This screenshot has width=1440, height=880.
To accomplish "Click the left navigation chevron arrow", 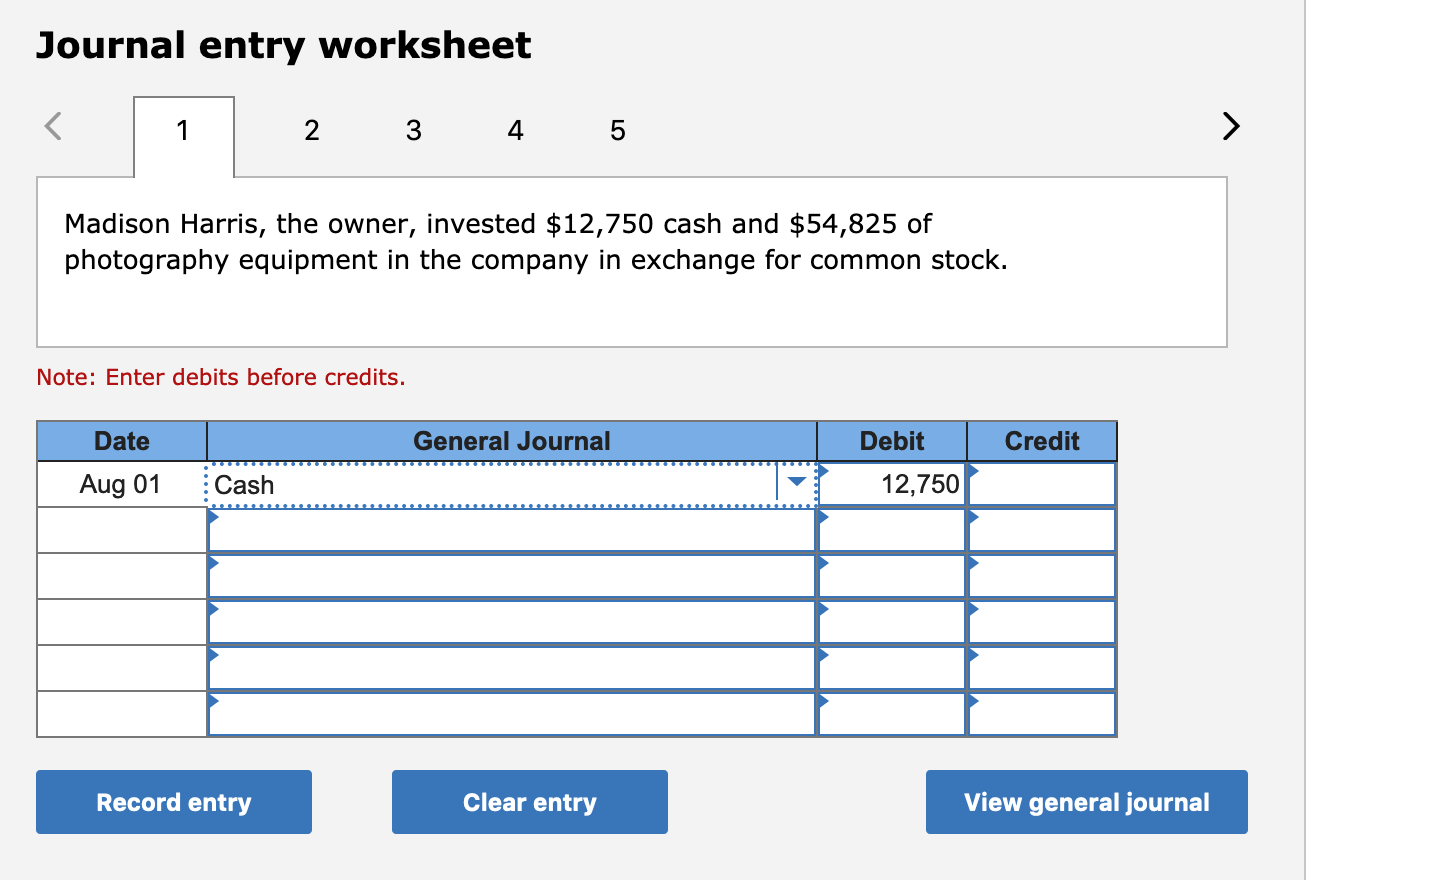I will pos(53,127).
